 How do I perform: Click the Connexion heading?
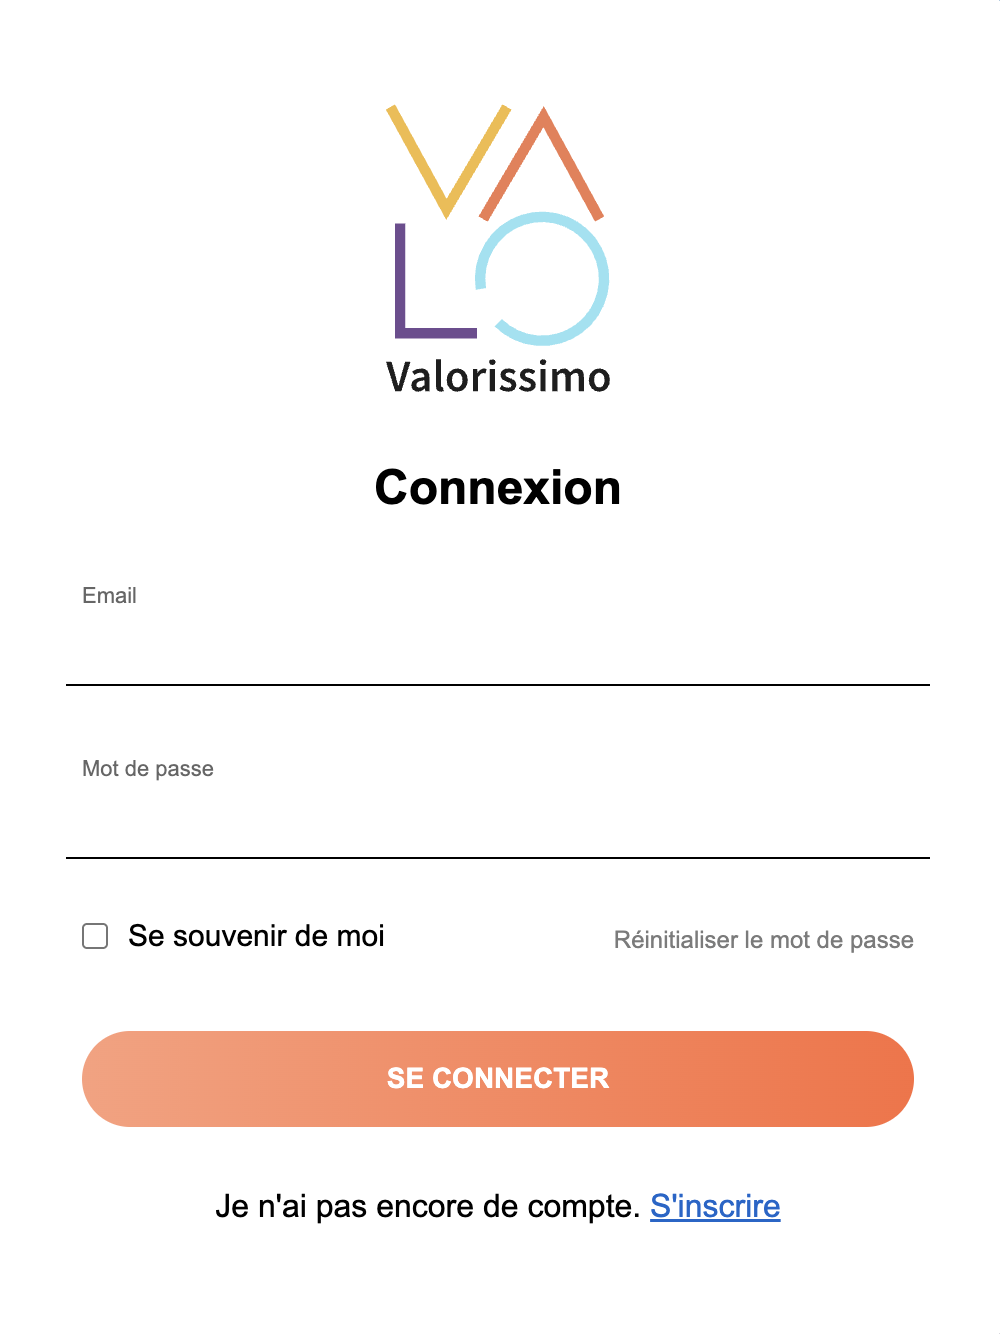498,488
